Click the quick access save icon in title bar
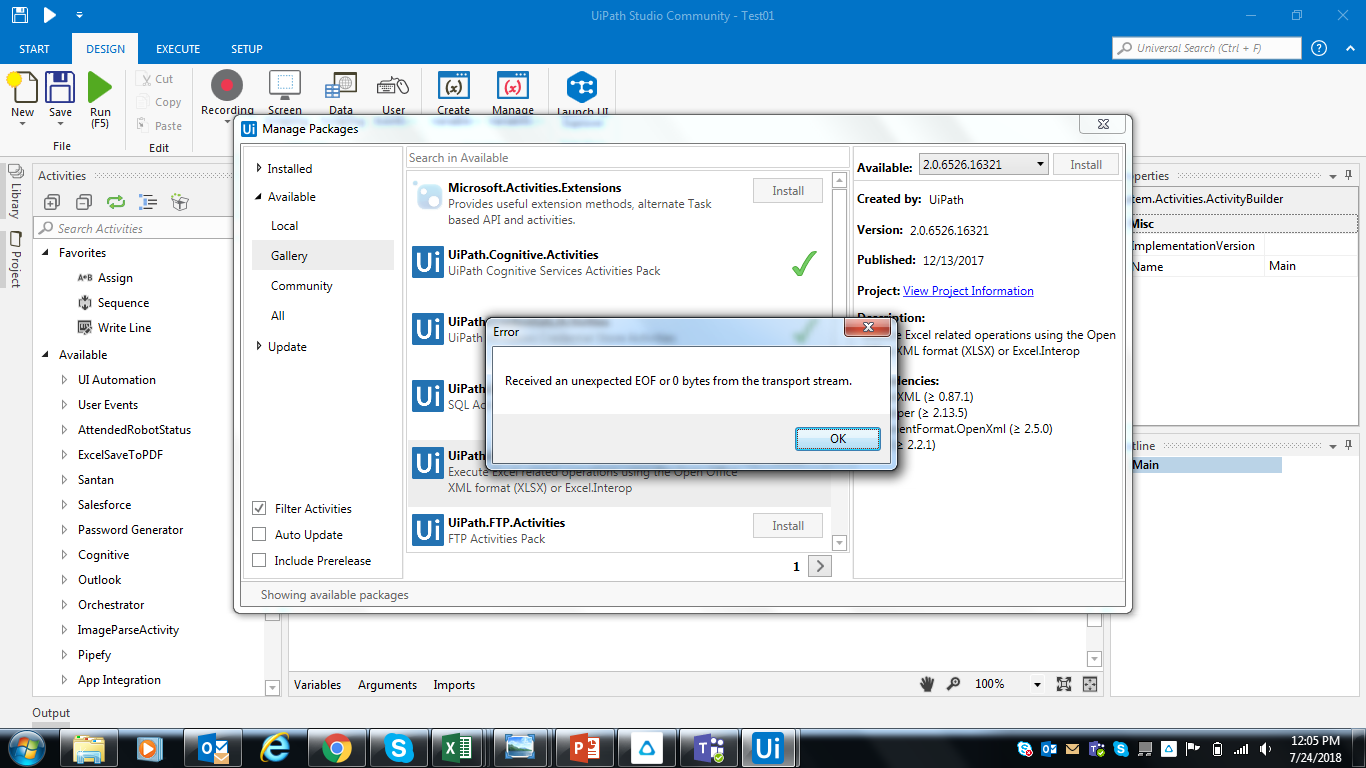Screen dimensions: 1366x768 click(x=20, y=15)
